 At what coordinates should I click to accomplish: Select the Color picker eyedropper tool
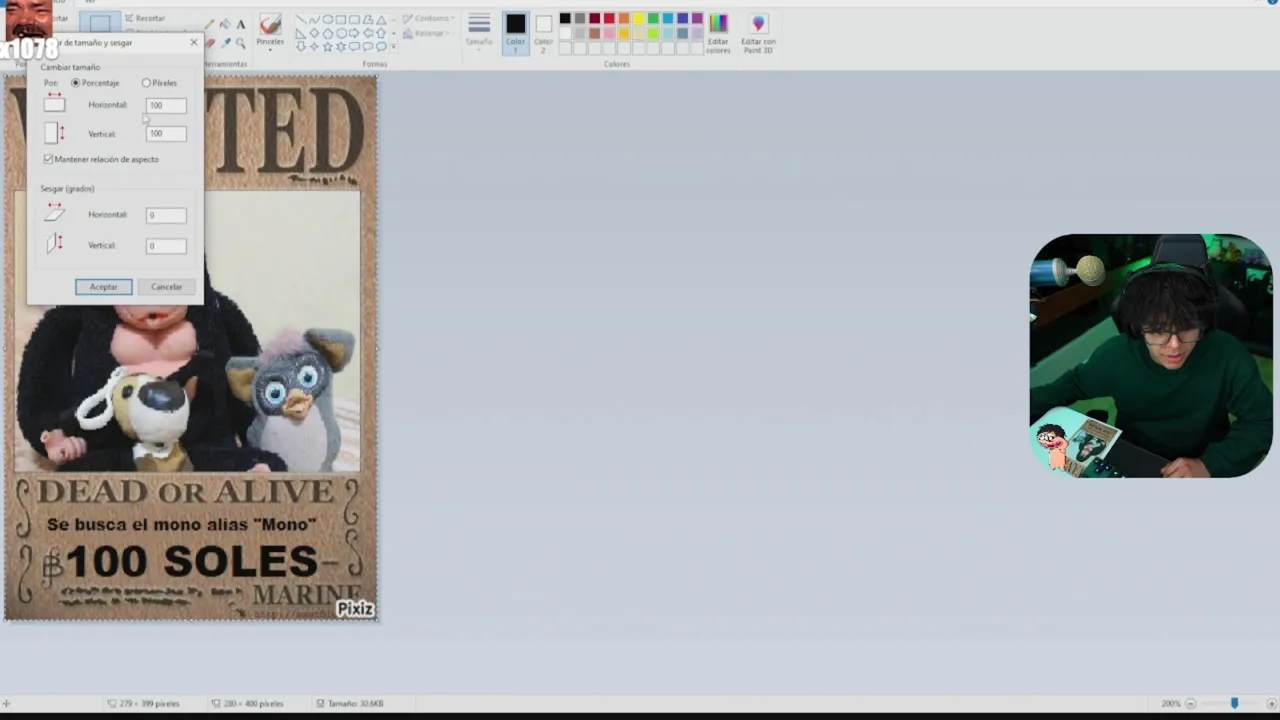point(226,43)
